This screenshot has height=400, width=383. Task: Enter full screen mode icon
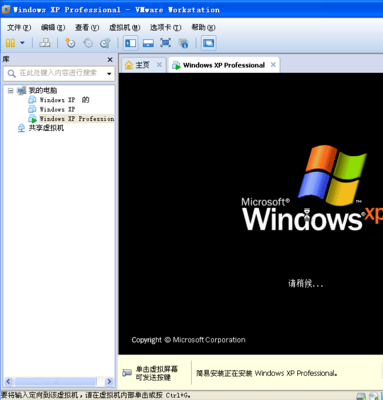[165, 43]
